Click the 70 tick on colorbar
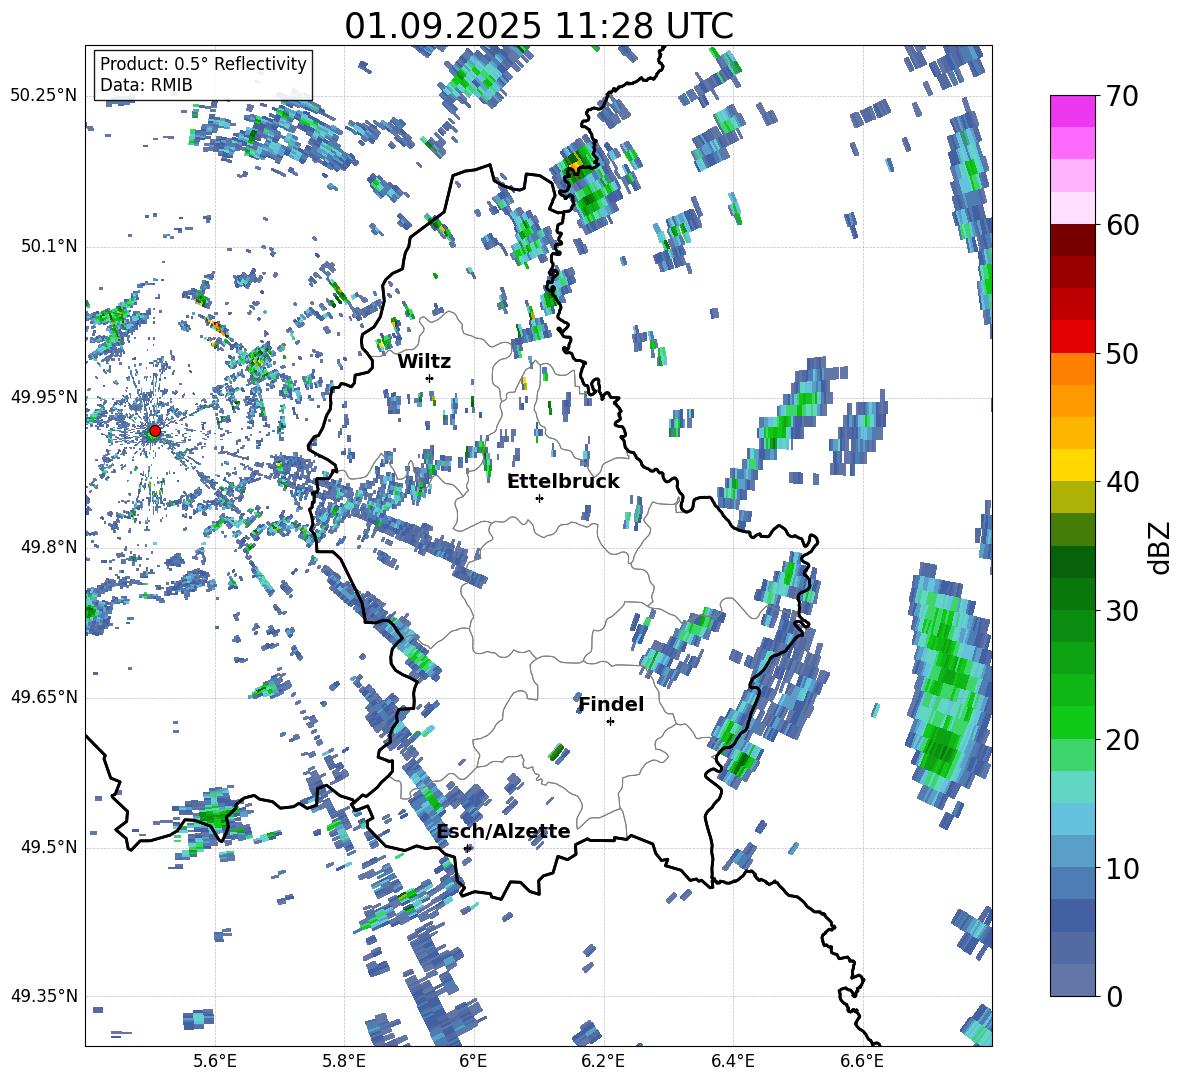The image size is (1184, 1081). click(x=1122, y=96)
